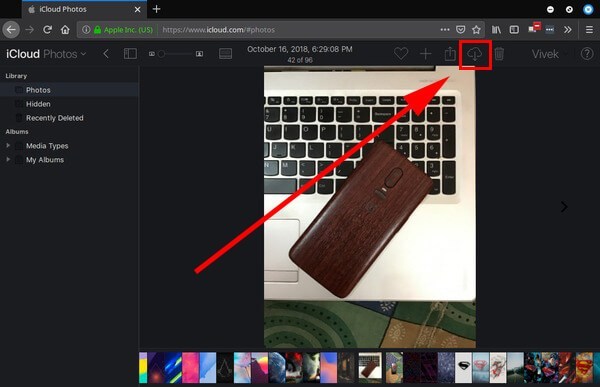The width and height of the screenshot is (600, 387).
Task: Go back to the photo grid
Action: pyautogui.click(x=106, y=54)
